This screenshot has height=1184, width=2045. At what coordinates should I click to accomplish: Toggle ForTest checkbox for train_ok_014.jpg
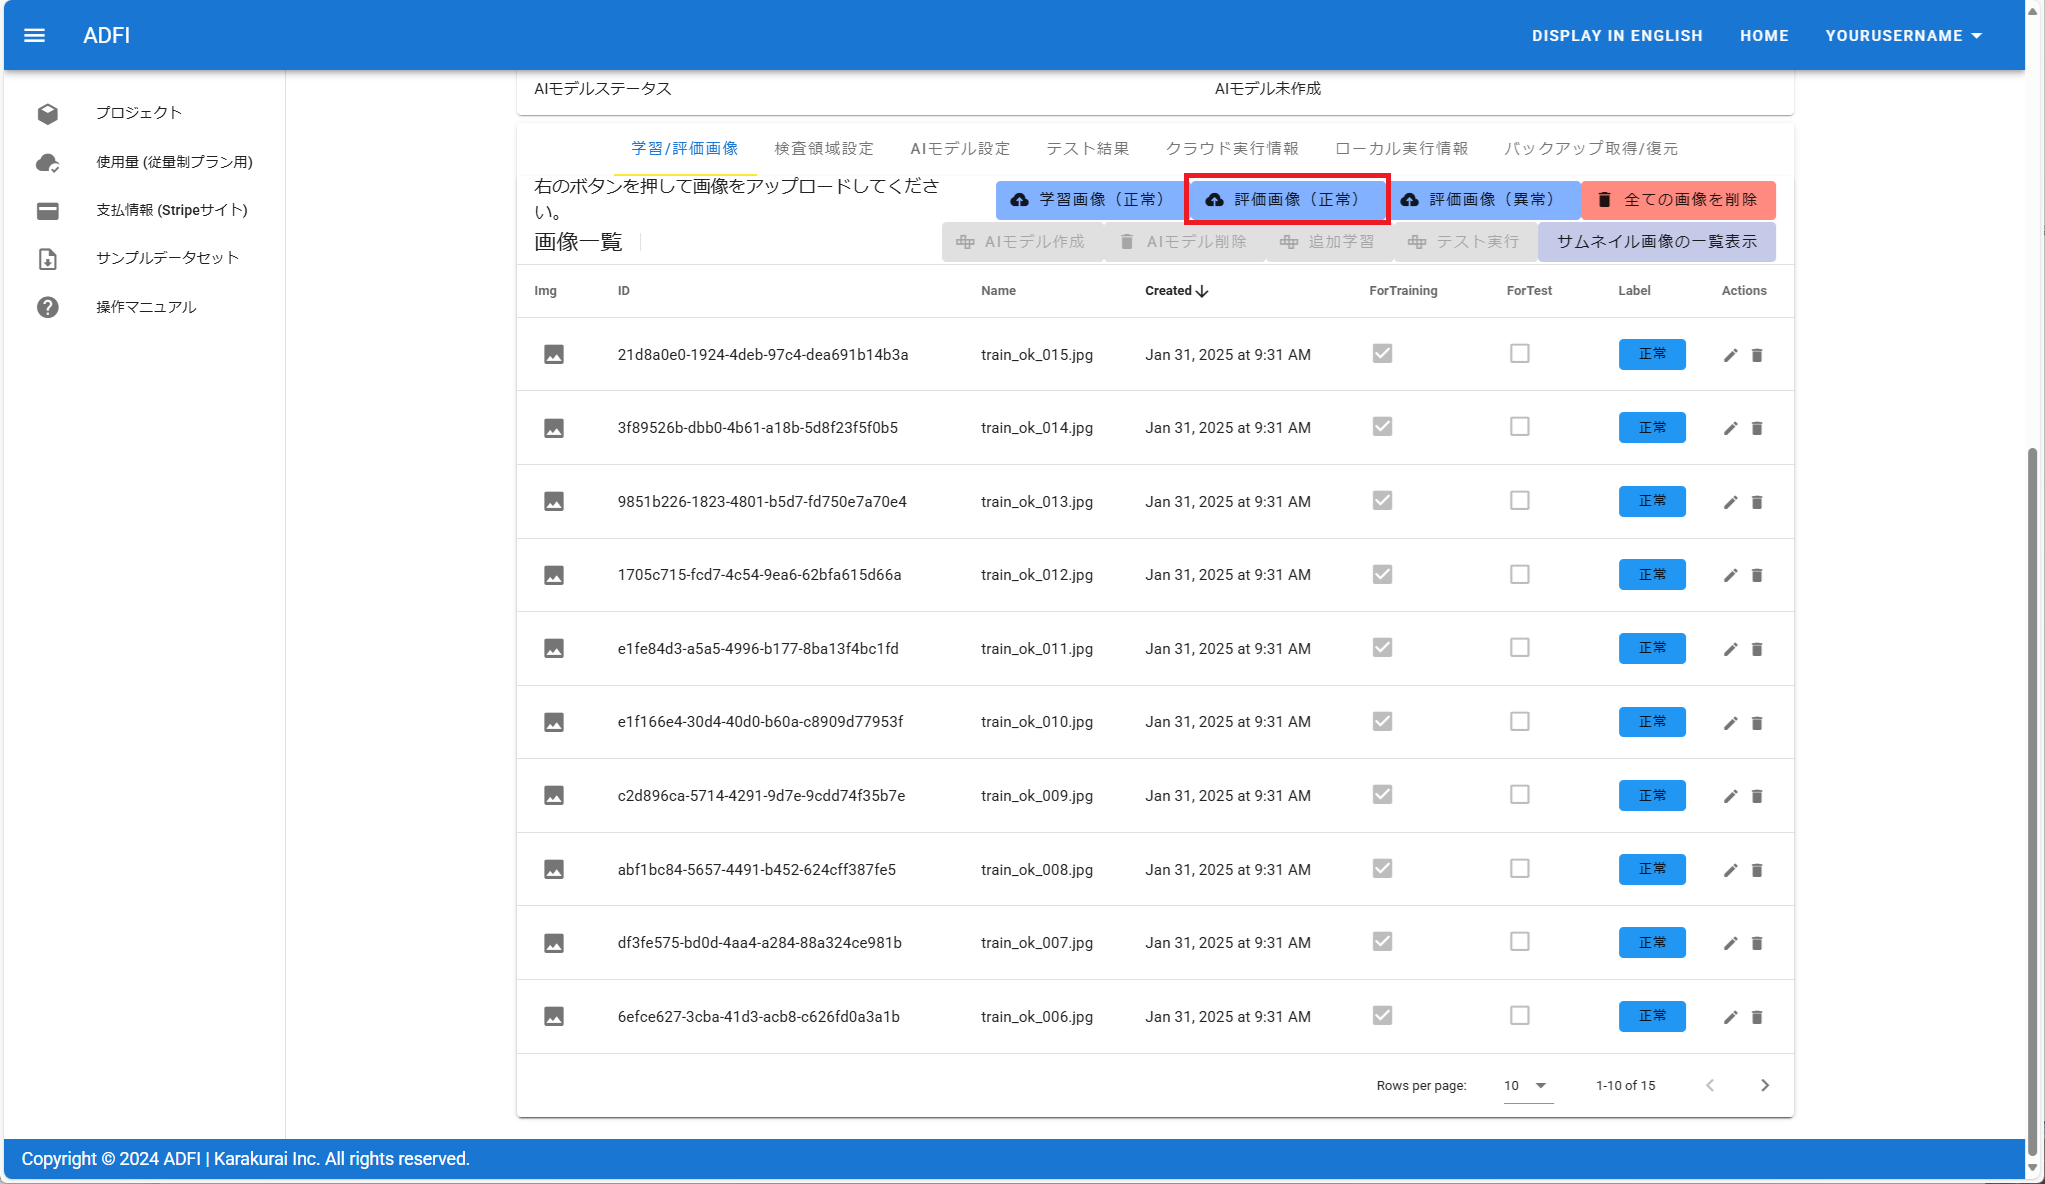1519,427
